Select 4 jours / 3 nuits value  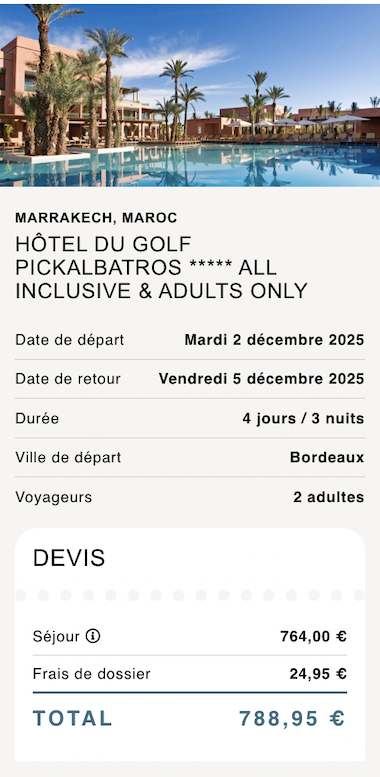click(x=303, y=418)
